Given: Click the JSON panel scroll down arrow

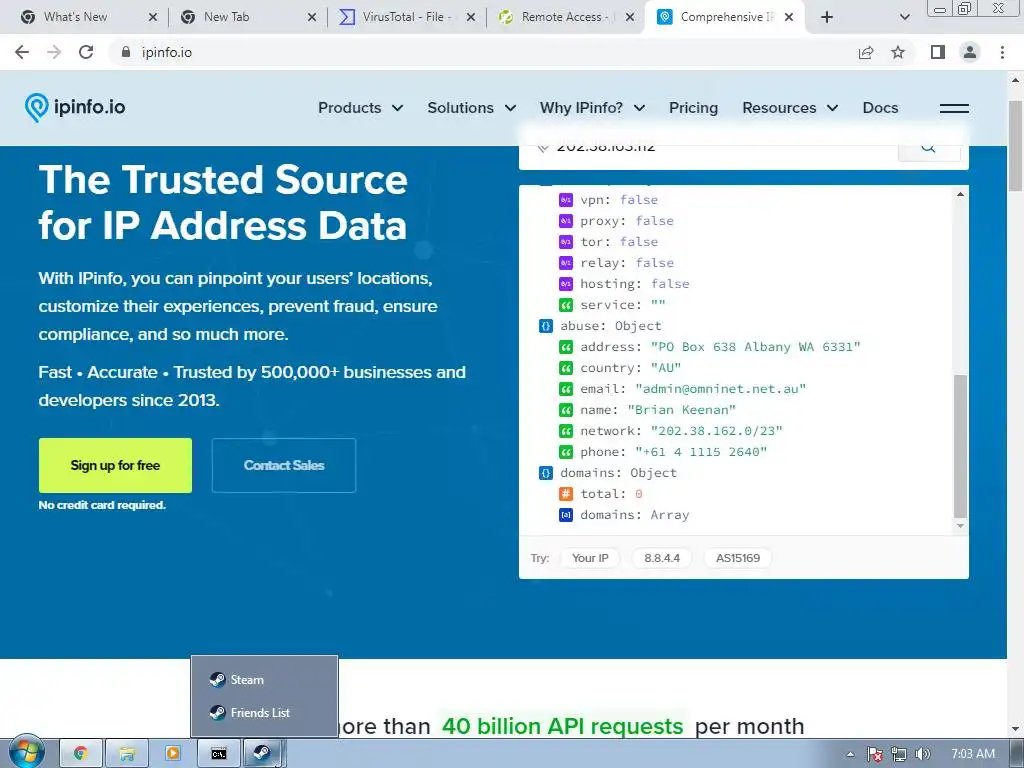Looking at the screenshot, I should 960,526.
